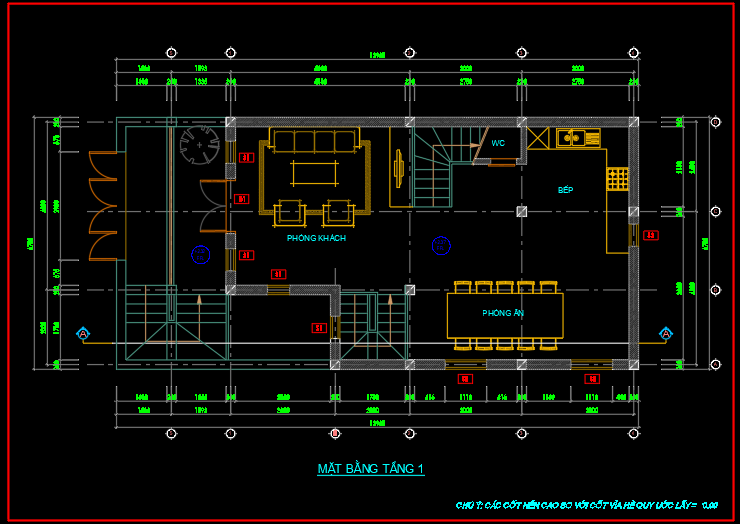Click the left armchair in living room
740x524 pixels.
[289, 211]
